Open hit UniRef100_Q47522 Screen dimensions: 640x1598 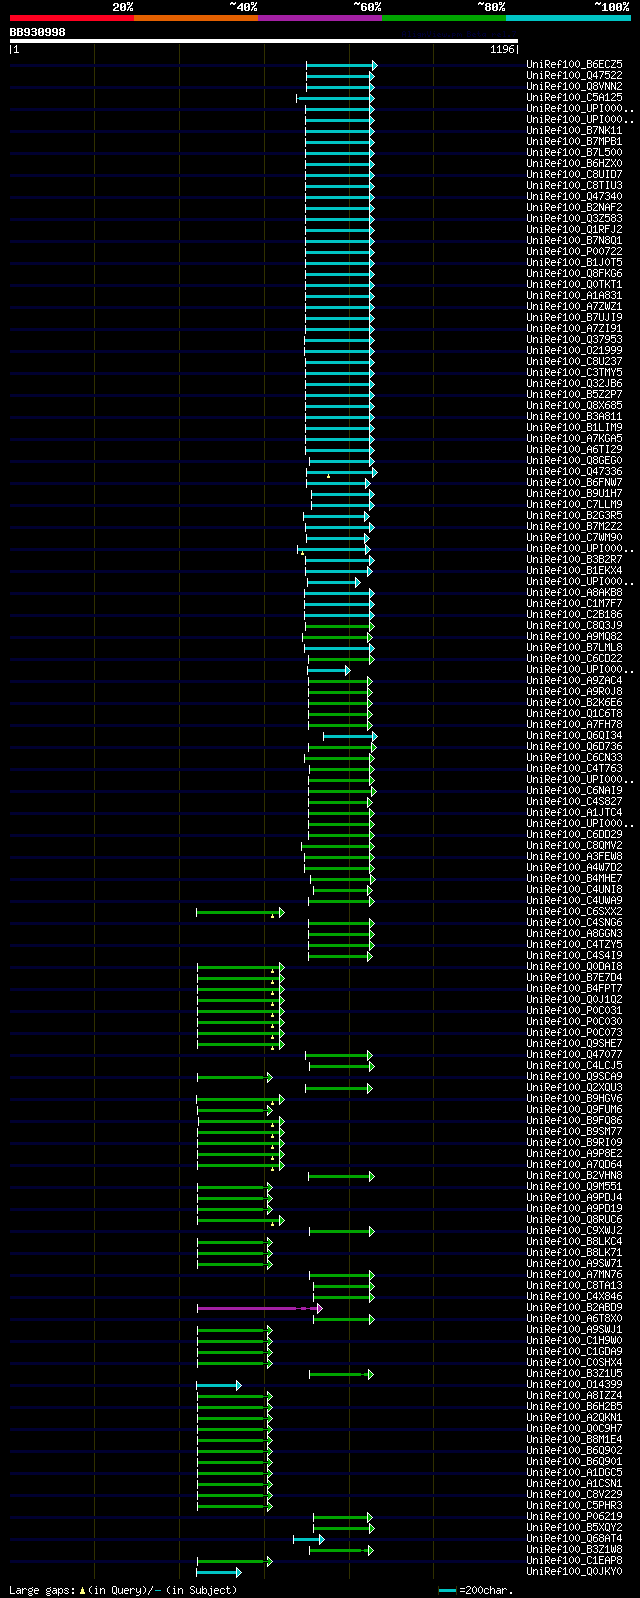(574, 76)
